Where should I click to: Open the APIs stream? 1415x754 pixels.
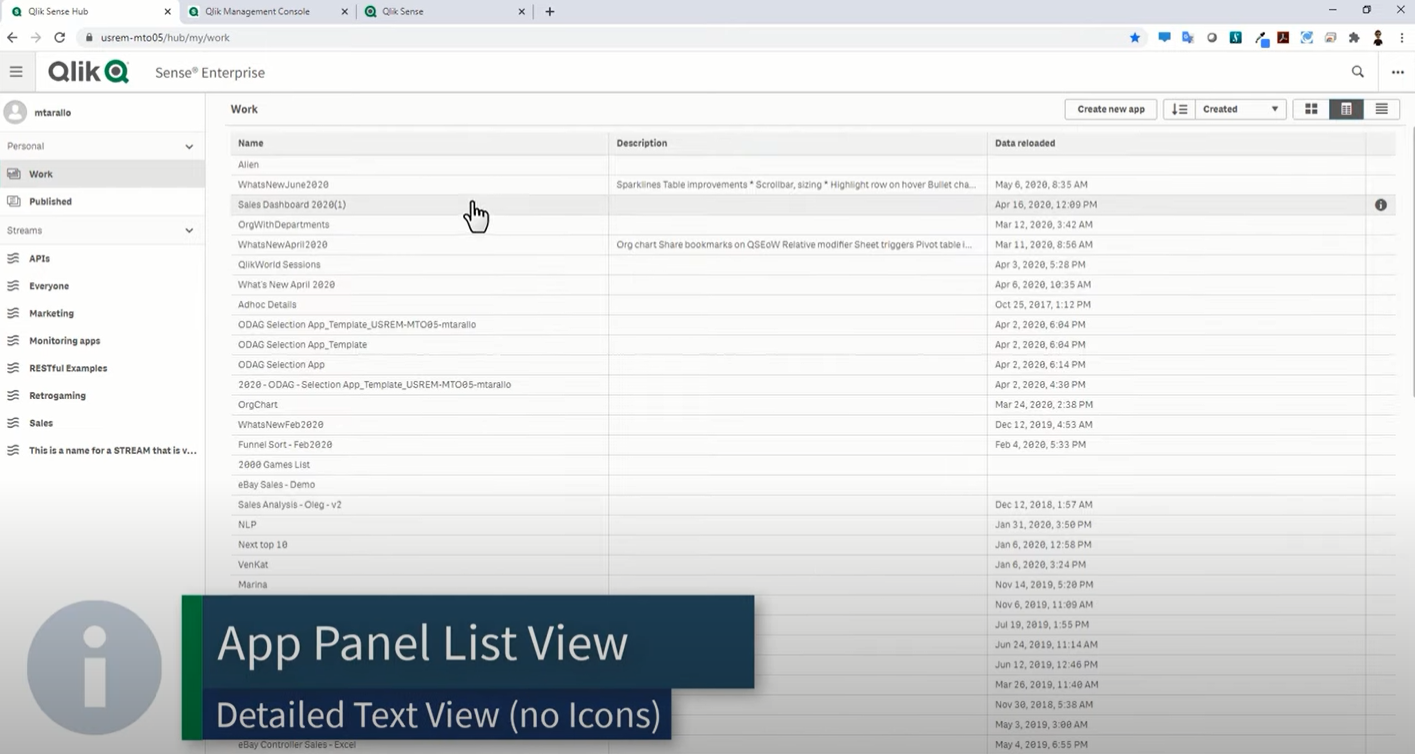coord(102,258)
